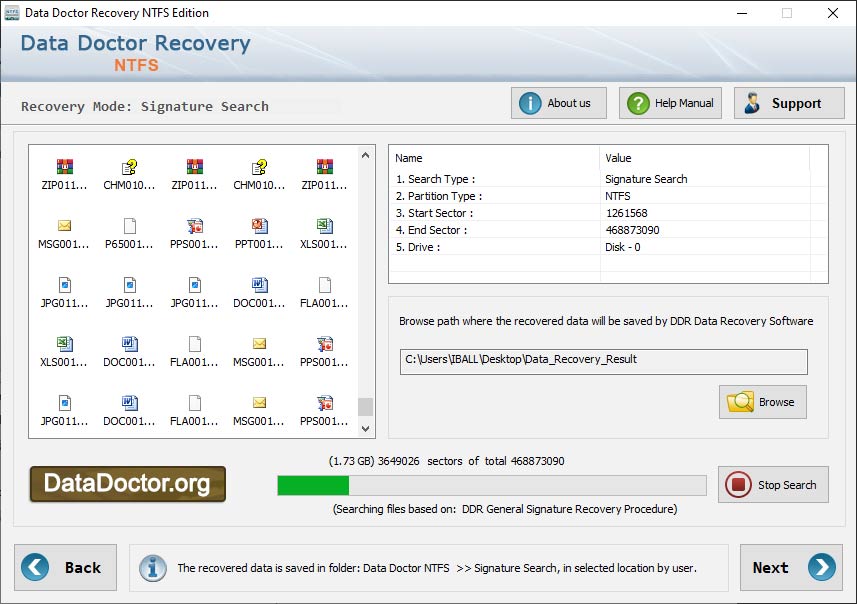Click the About us info icon
The image size is (857, 604).
(x=558, y=102)
